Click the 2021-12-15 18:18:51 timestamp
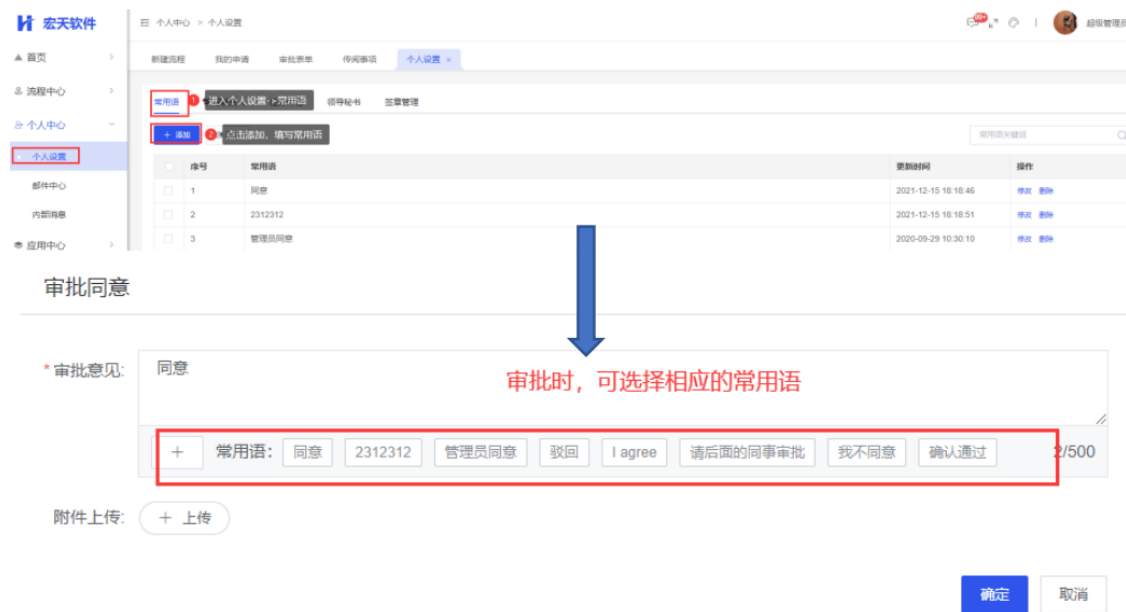Screen dimensions: 1126x612 click(935, 215)
